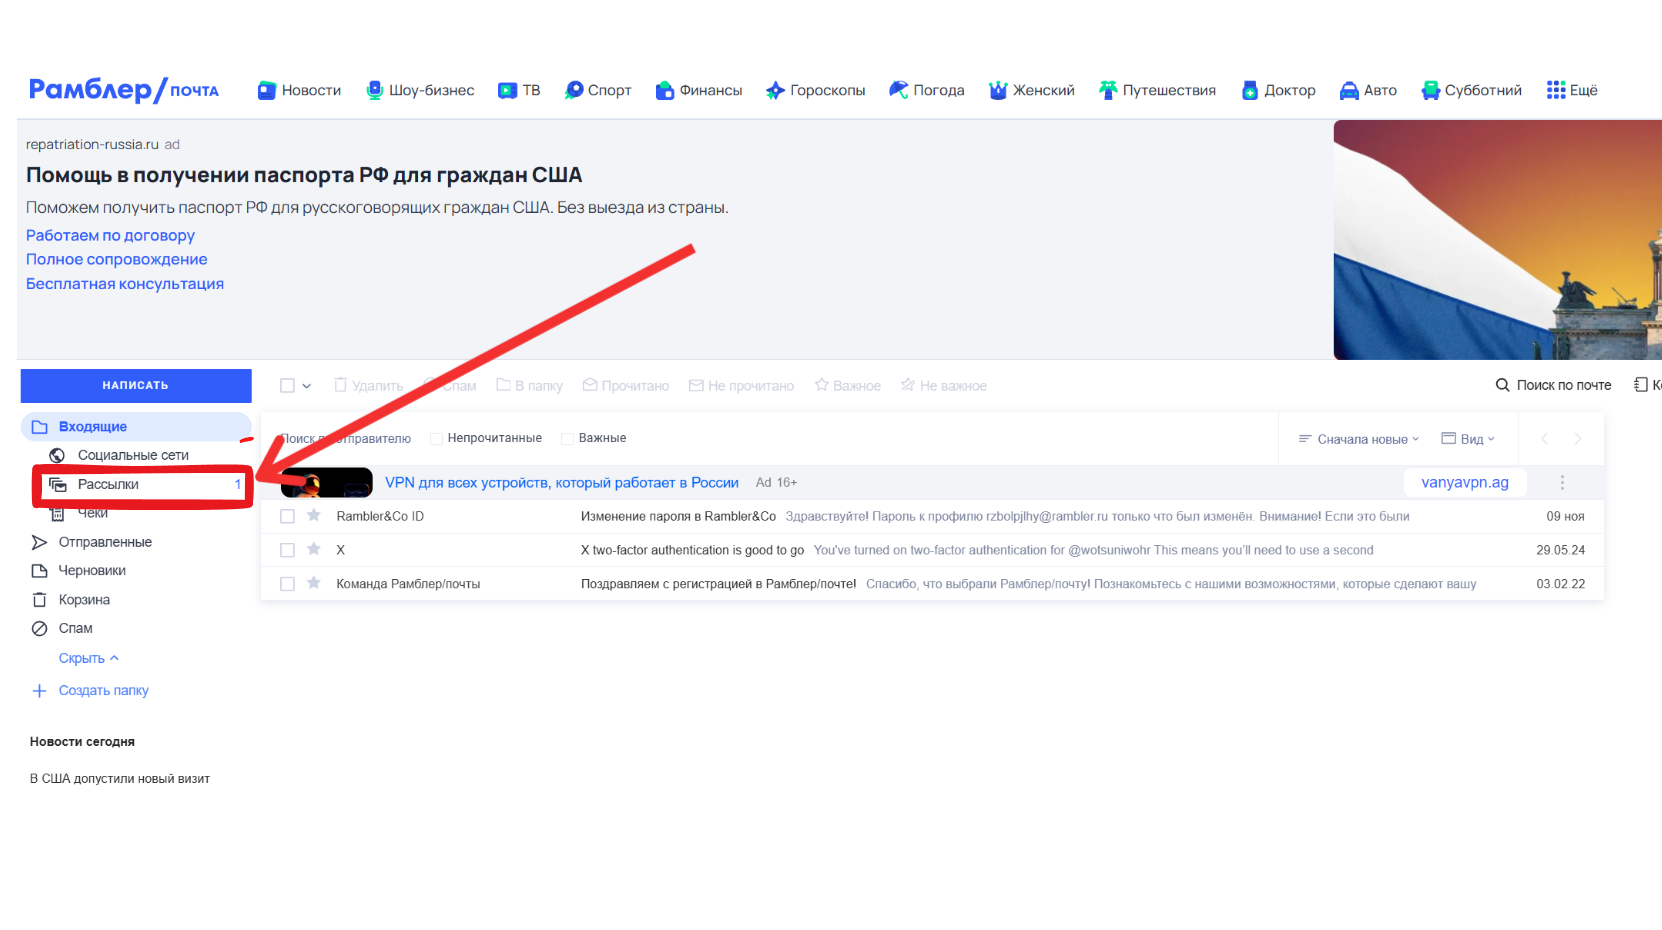Click the star icon for the X email
This screenshot has width=1662, height=930.
point(314,550)
